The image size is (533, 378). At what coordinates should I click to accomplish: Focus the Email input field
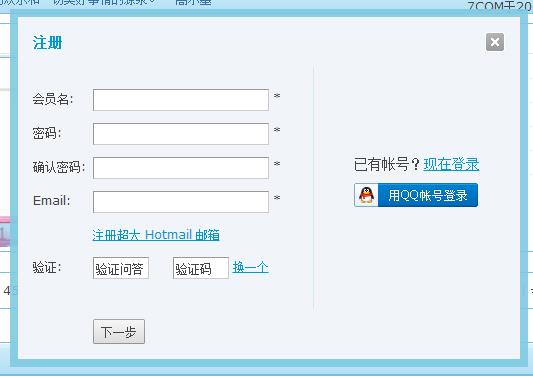(x=181, y=202)
